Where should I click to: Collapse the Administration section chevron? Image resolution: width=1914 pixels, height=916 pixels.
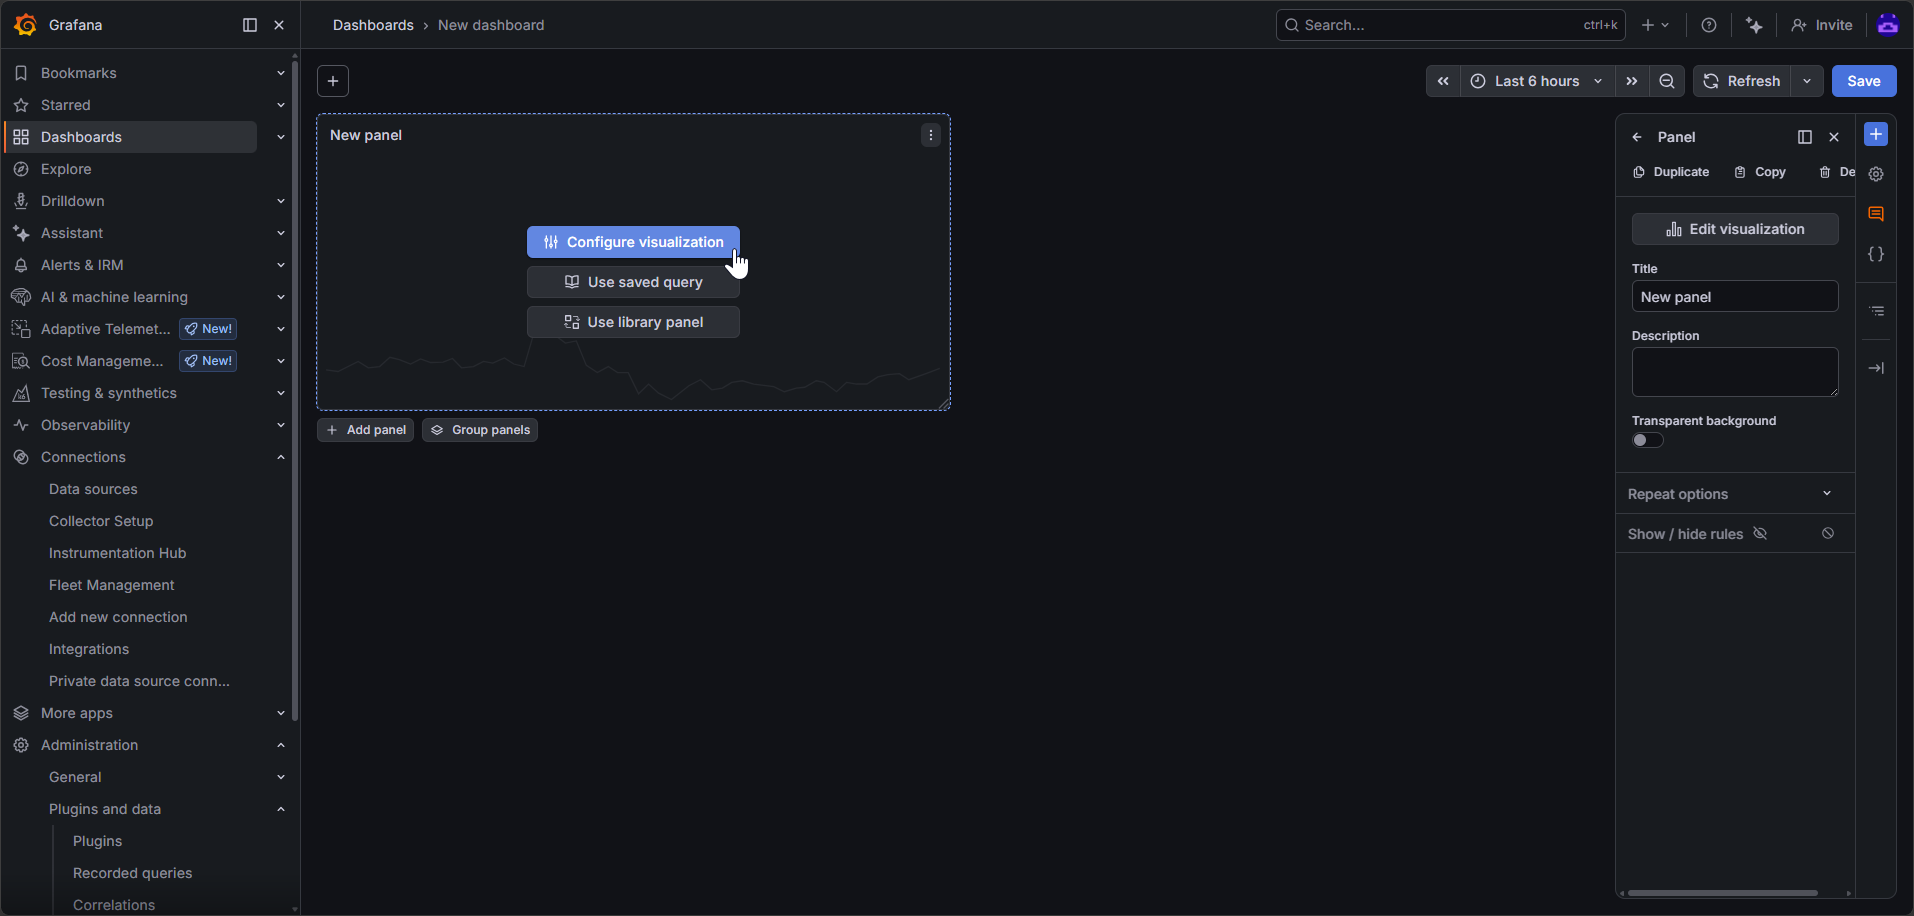pos(281,745)
